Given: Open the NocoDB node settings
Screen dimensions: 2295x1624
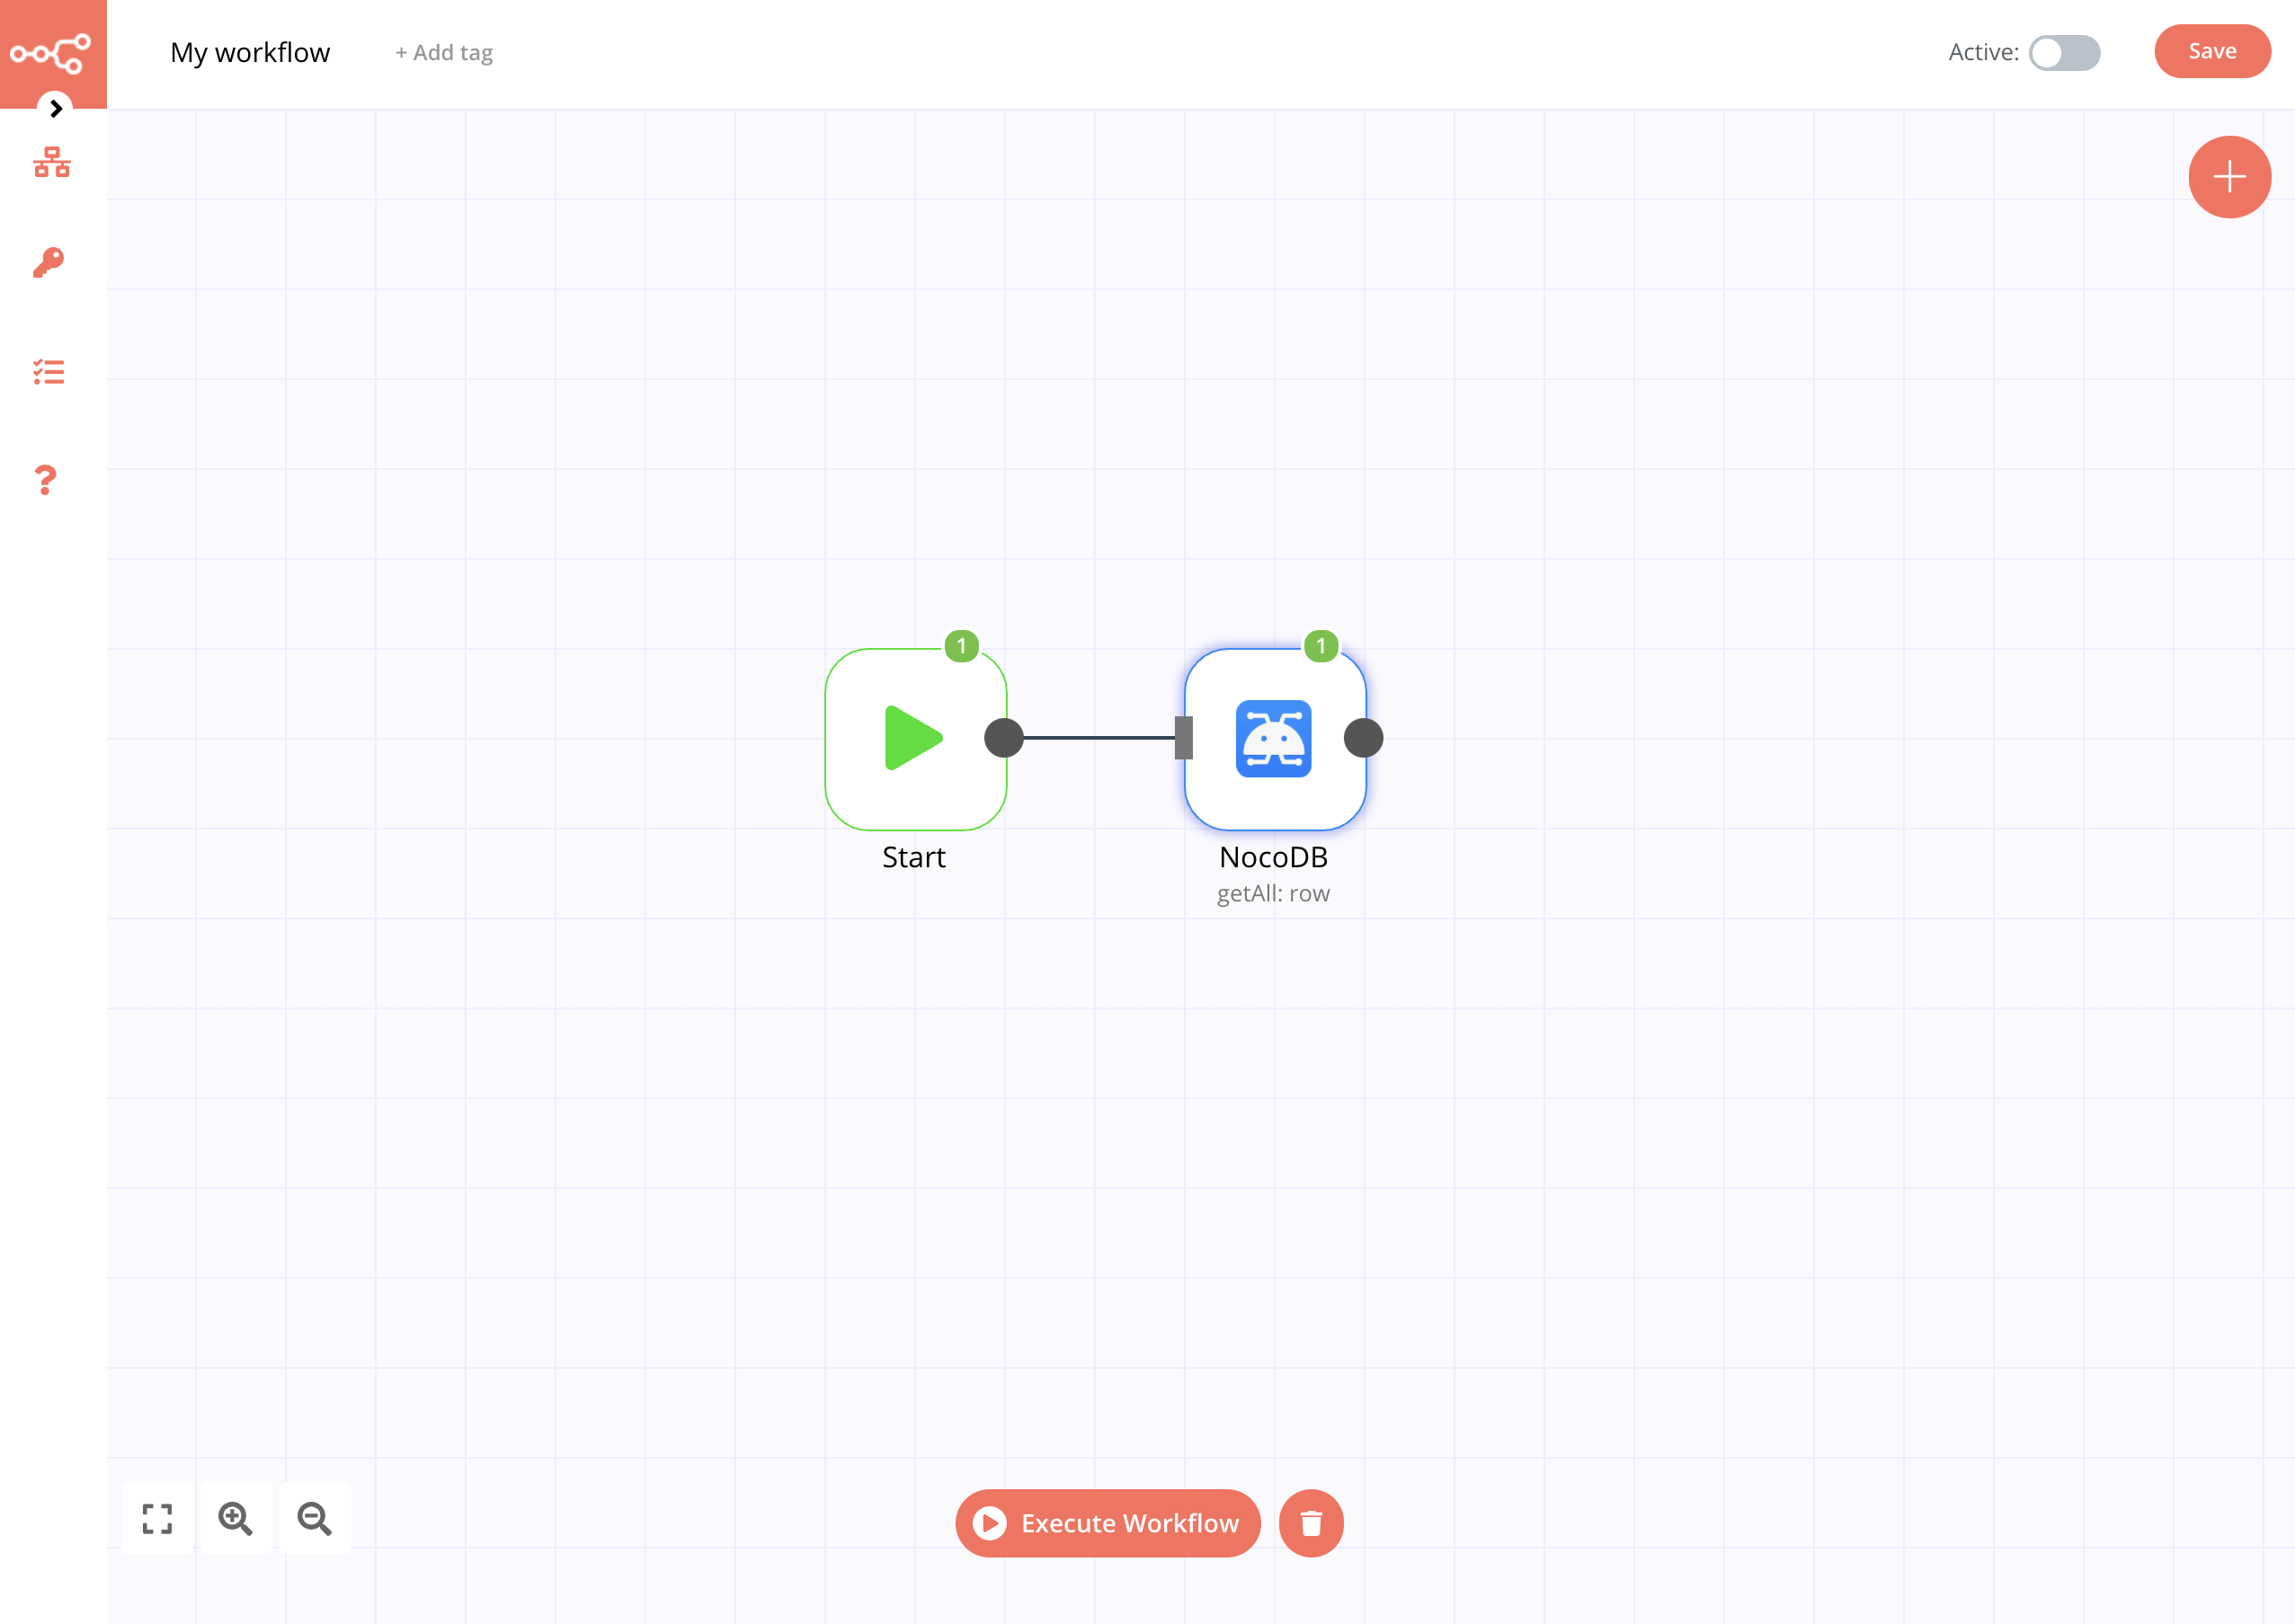Looking at the screenshot, I should pyautogui.click(x=1274, y=738).
